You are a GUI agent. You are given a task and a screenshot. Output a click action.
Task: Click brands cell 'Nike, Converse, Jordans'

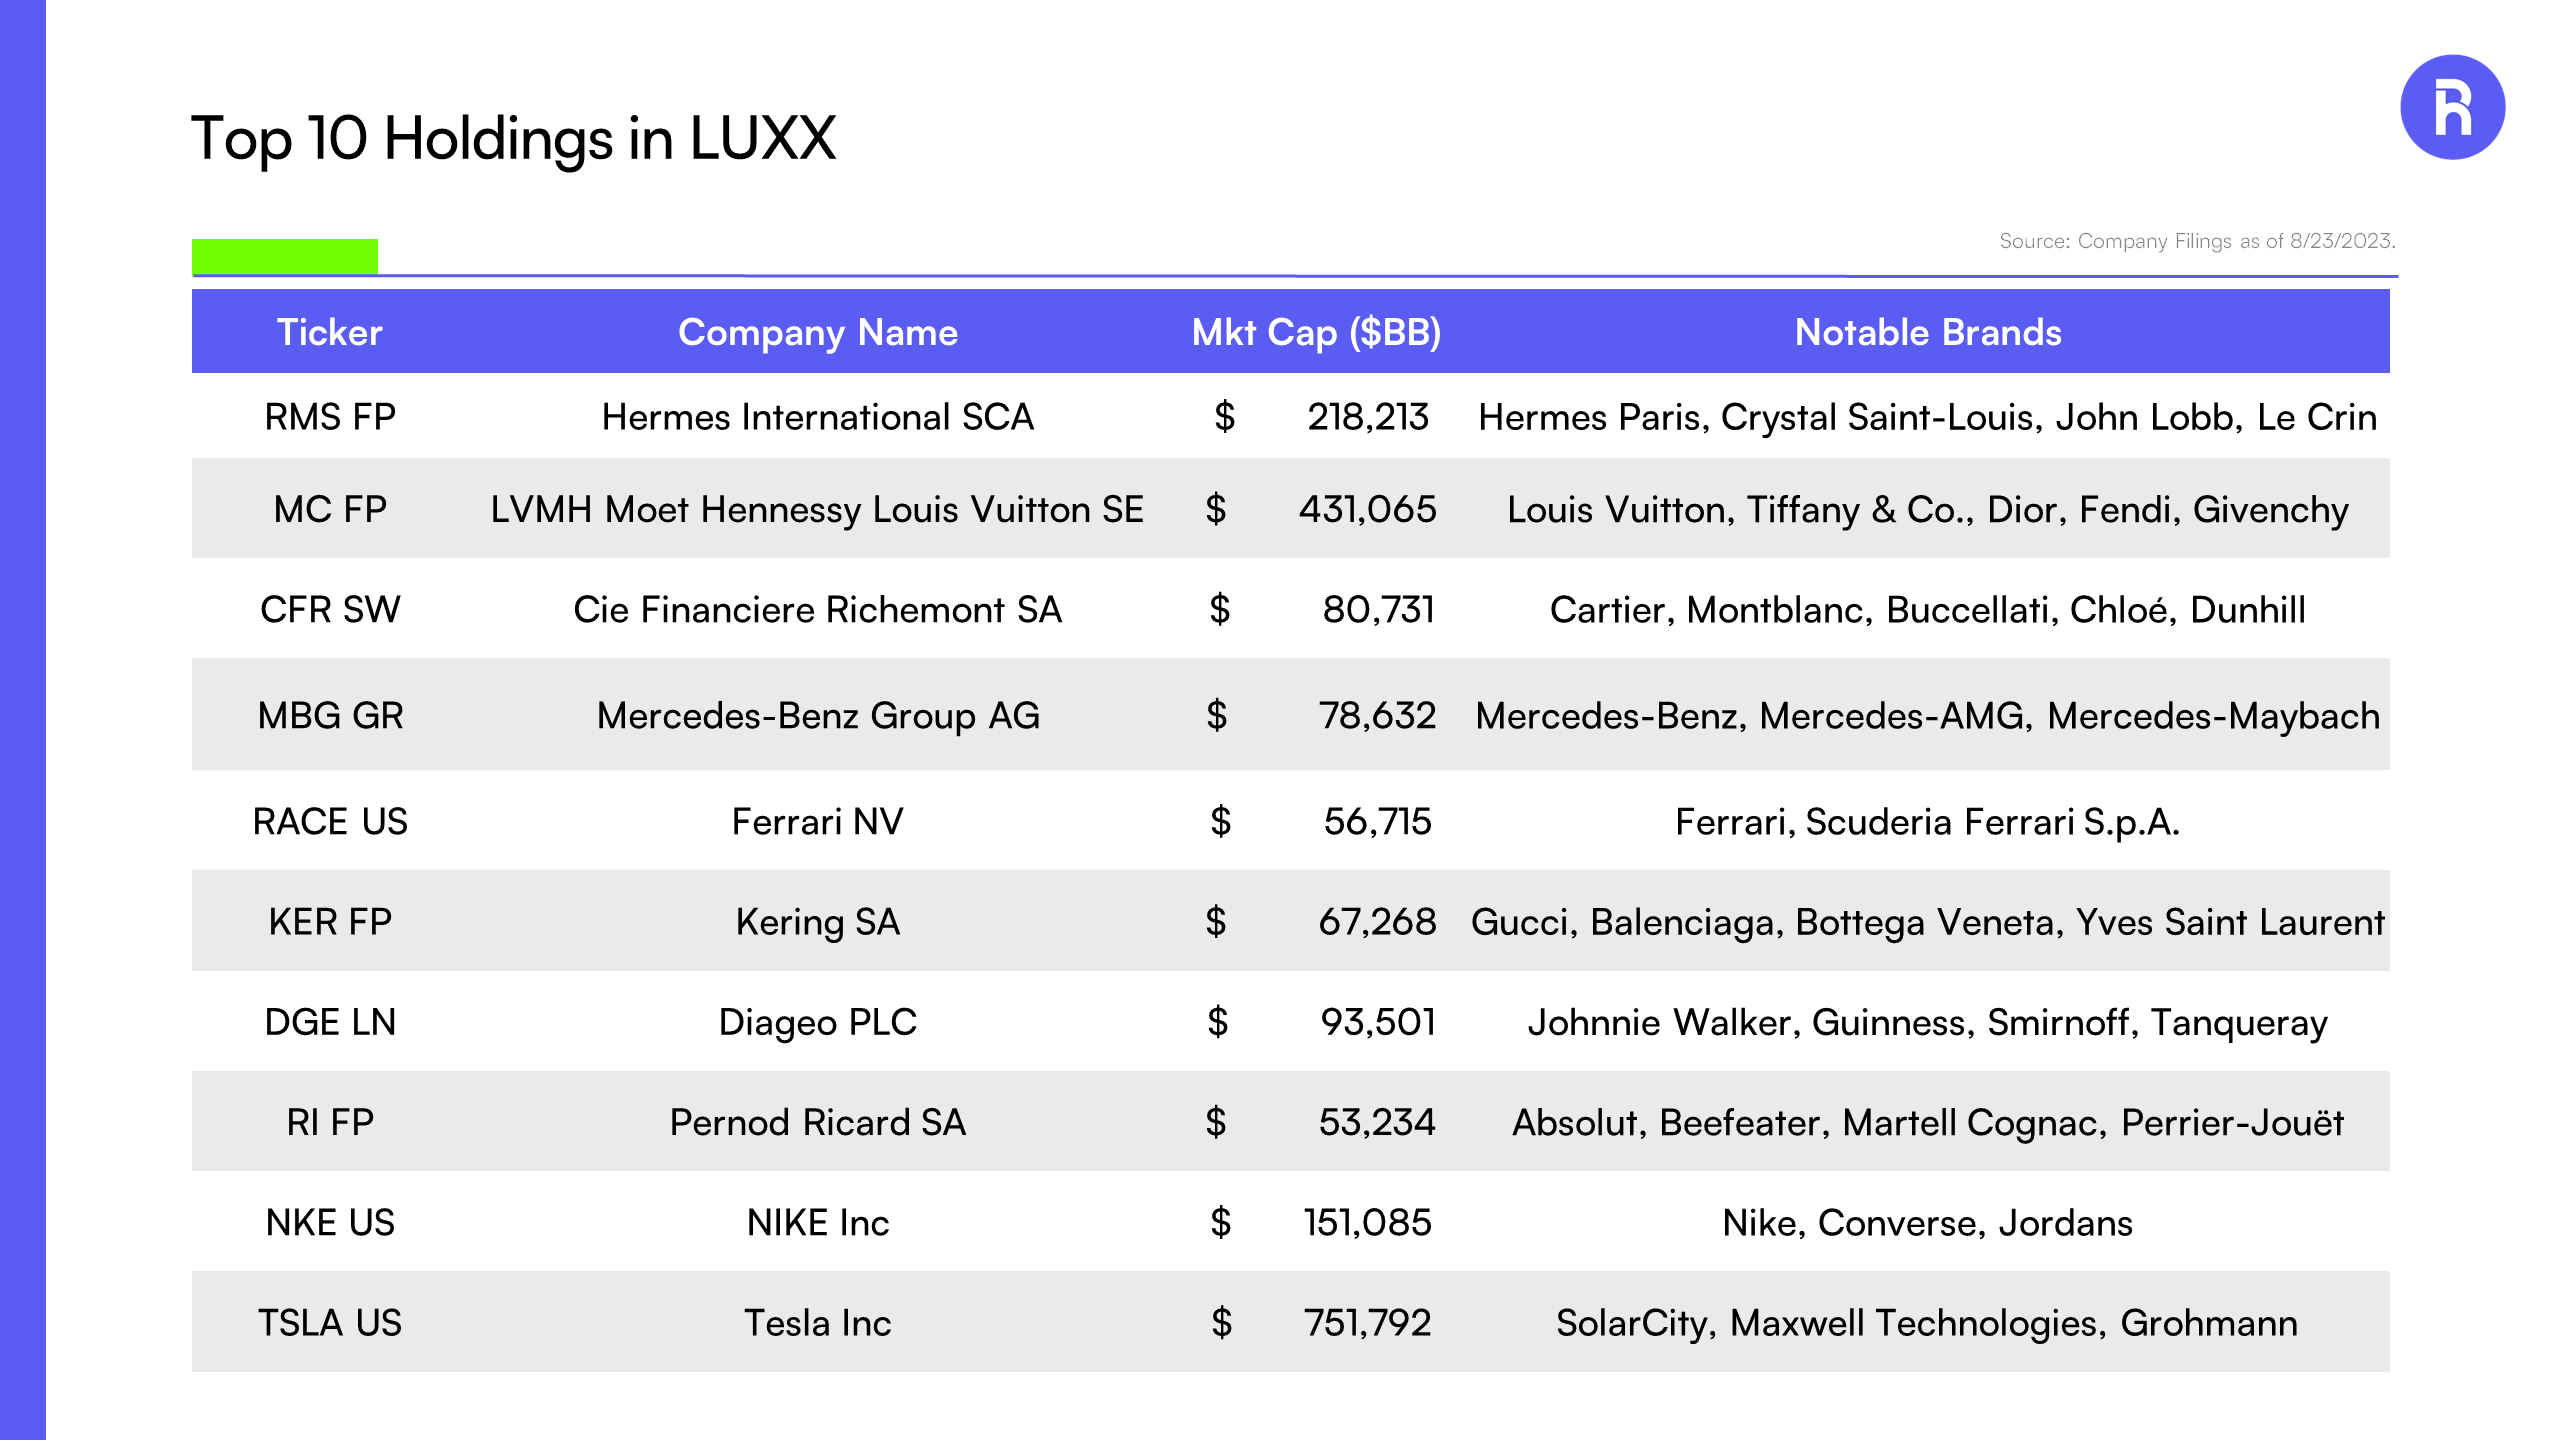click(1928, 1223)
